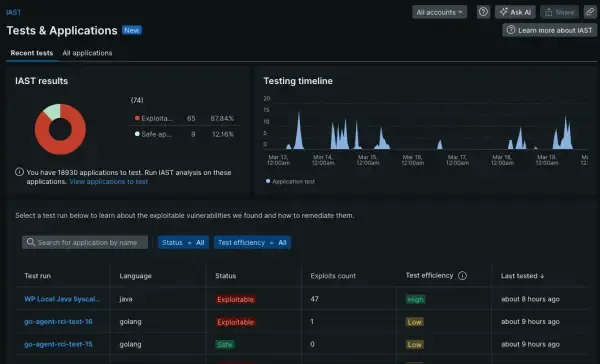Click the Safe ap... legend row

click(184, 134)
